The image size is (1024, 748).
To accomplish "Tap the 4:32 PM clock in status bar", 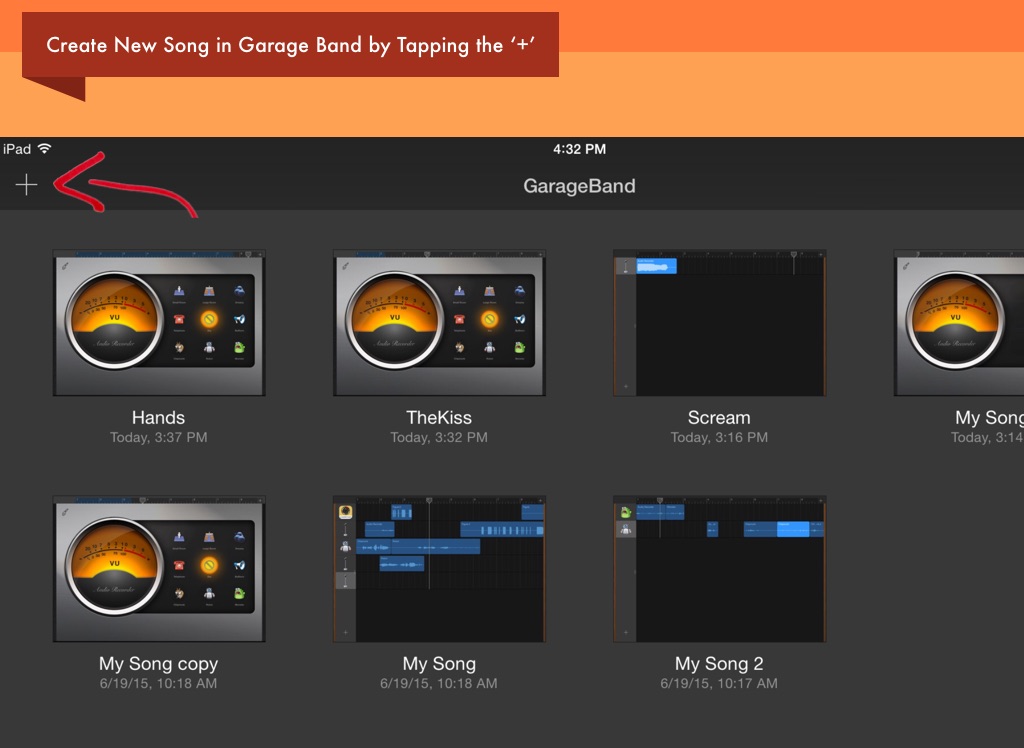I will (x=579, y=149).
